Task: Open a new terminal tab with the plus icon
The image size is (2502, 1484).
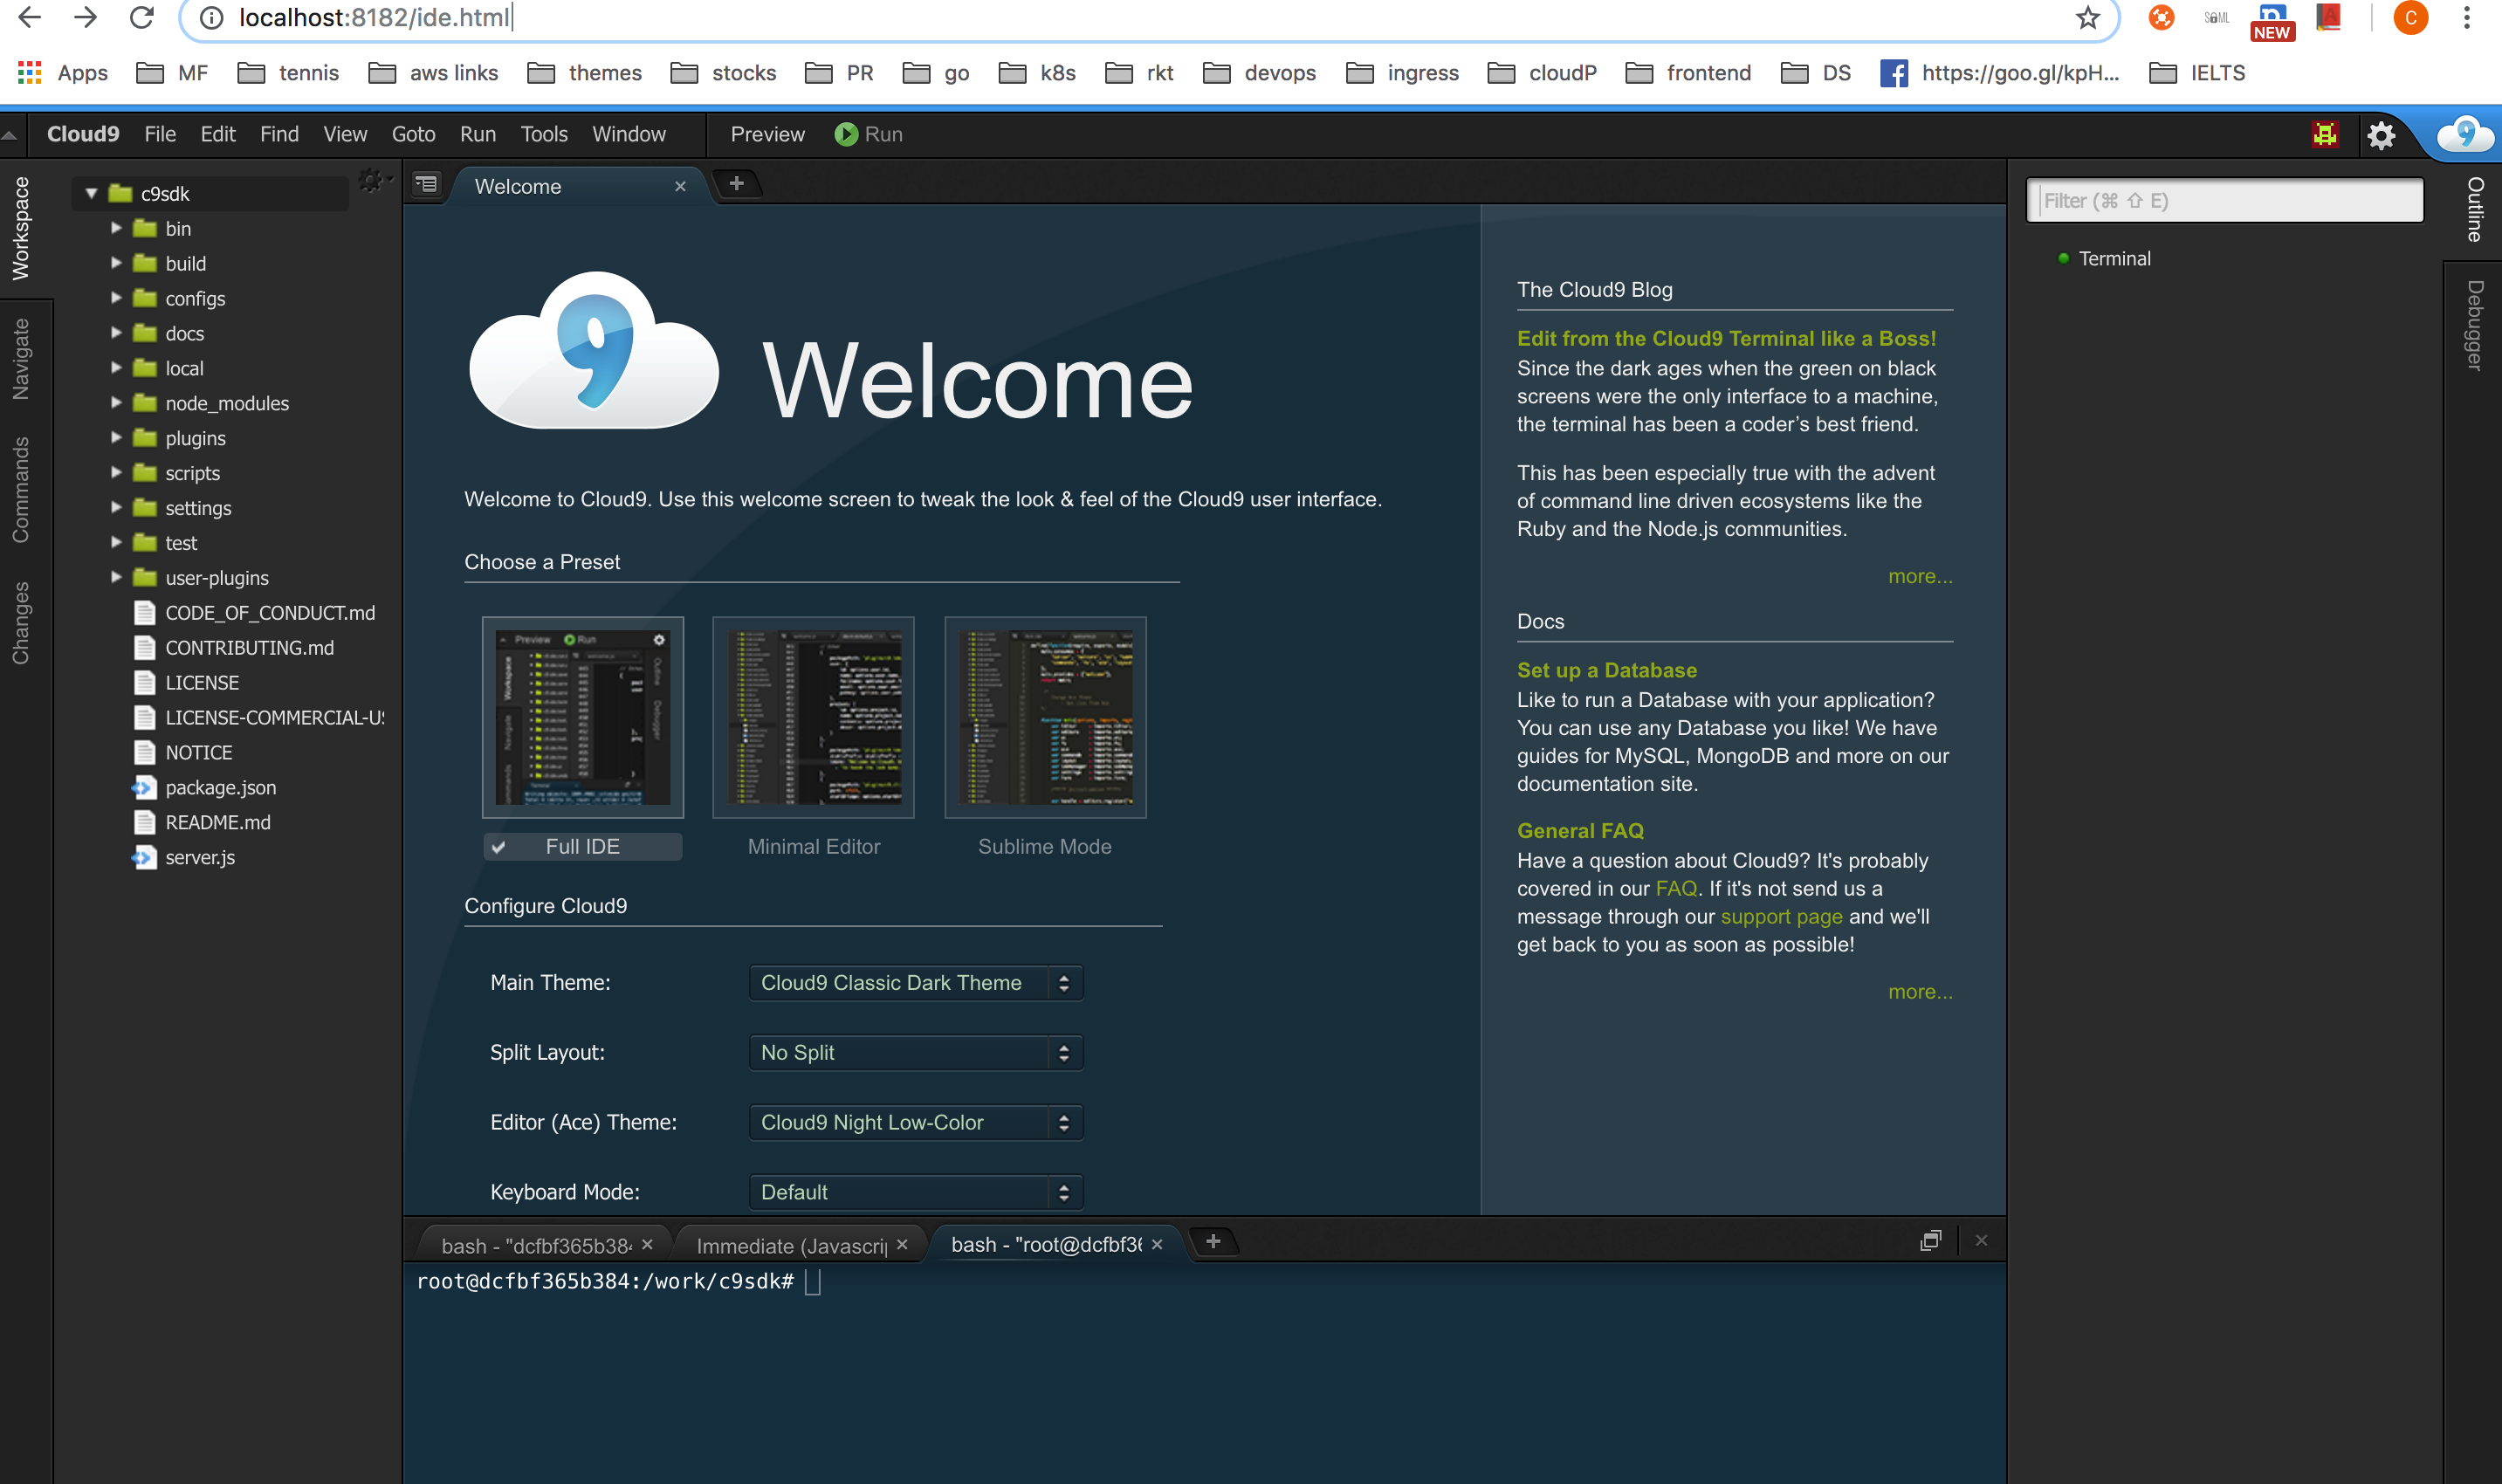Action: [1213, 1242]
